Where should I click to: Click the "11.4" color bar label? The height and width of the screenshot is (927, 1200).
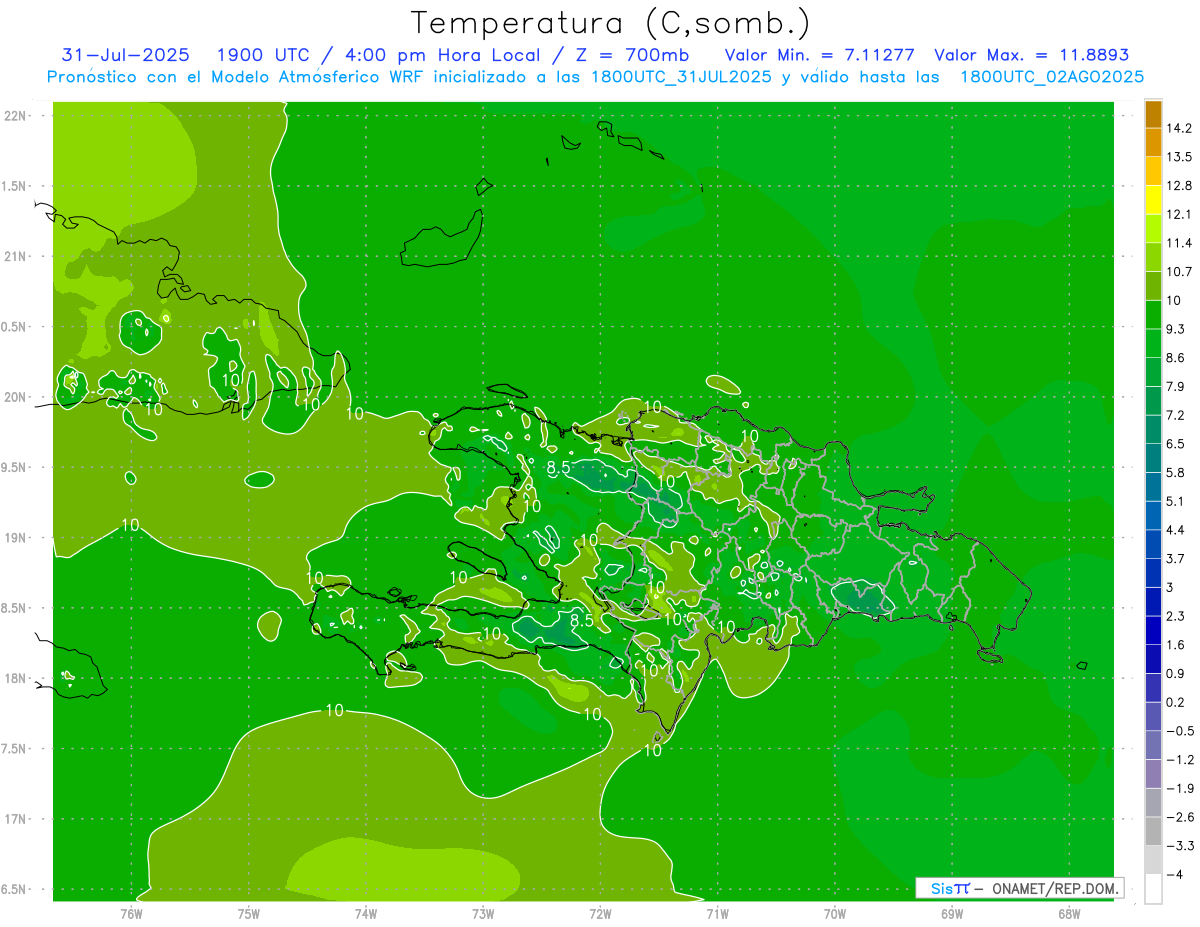point(1180,243)
